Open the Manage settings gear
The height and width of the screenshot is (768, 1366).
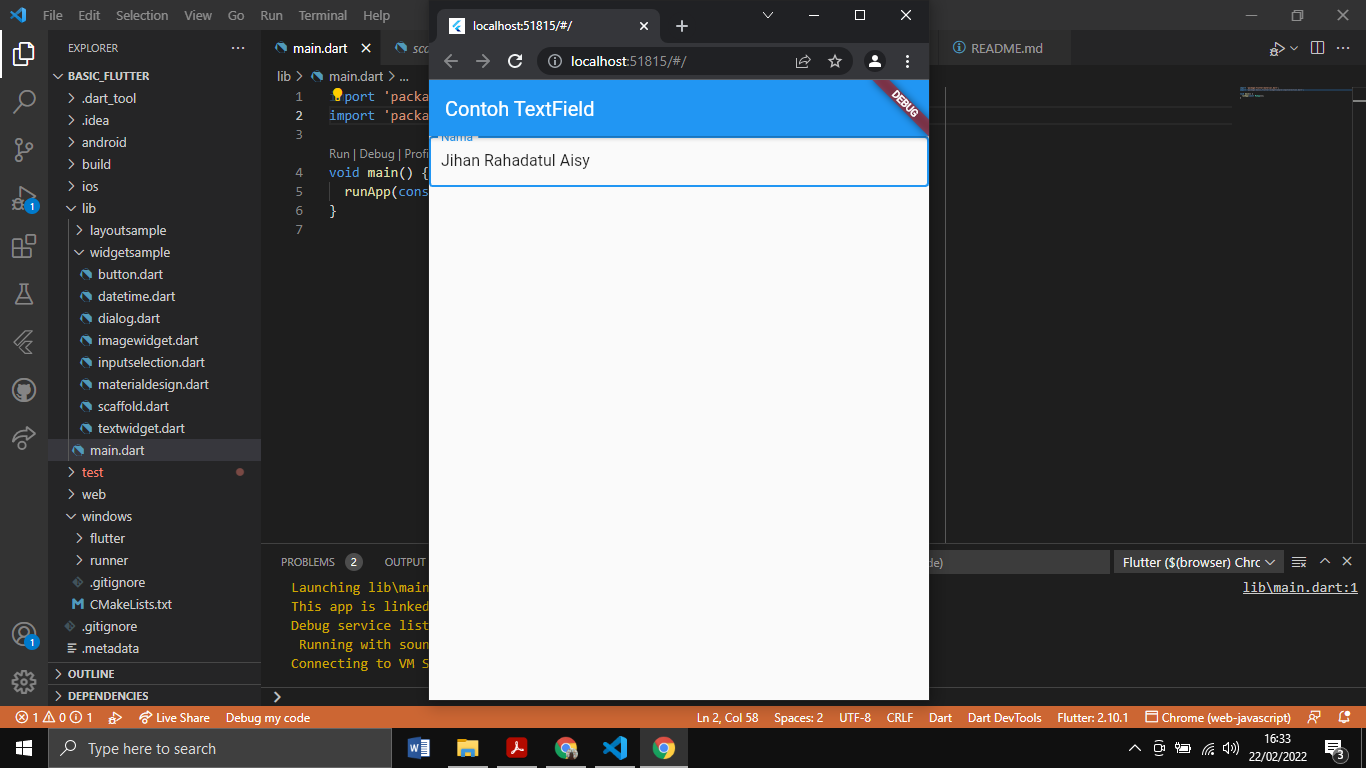click(24, 682)
